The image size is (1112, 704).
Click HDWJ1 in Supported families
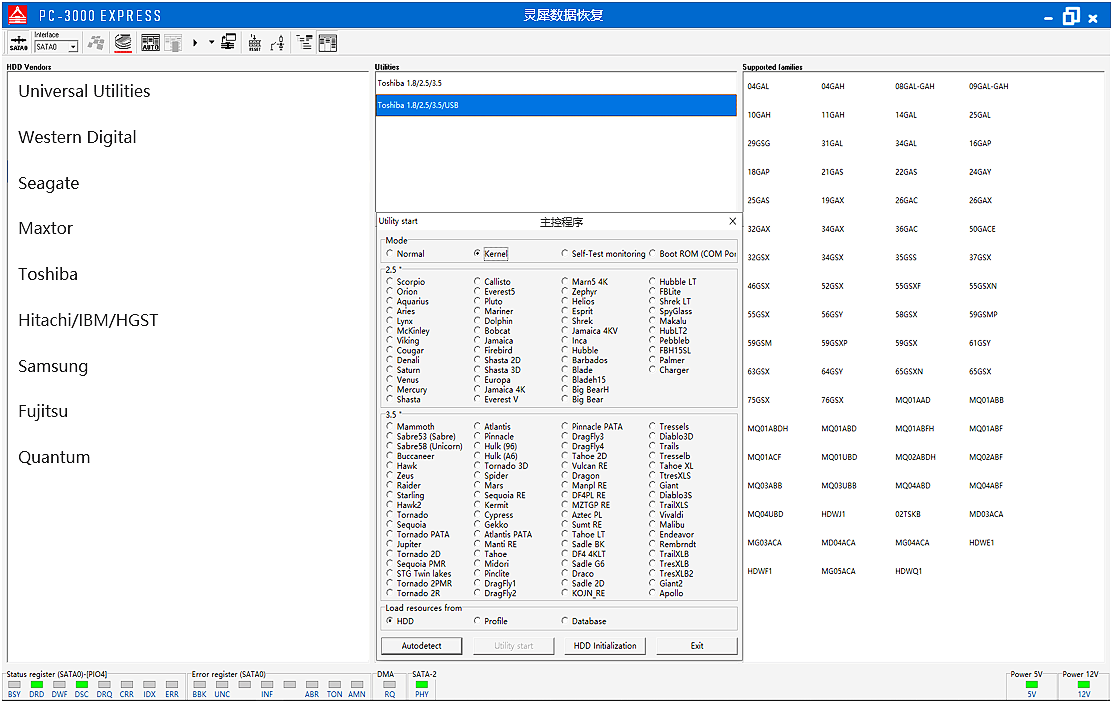pos(833,514)
